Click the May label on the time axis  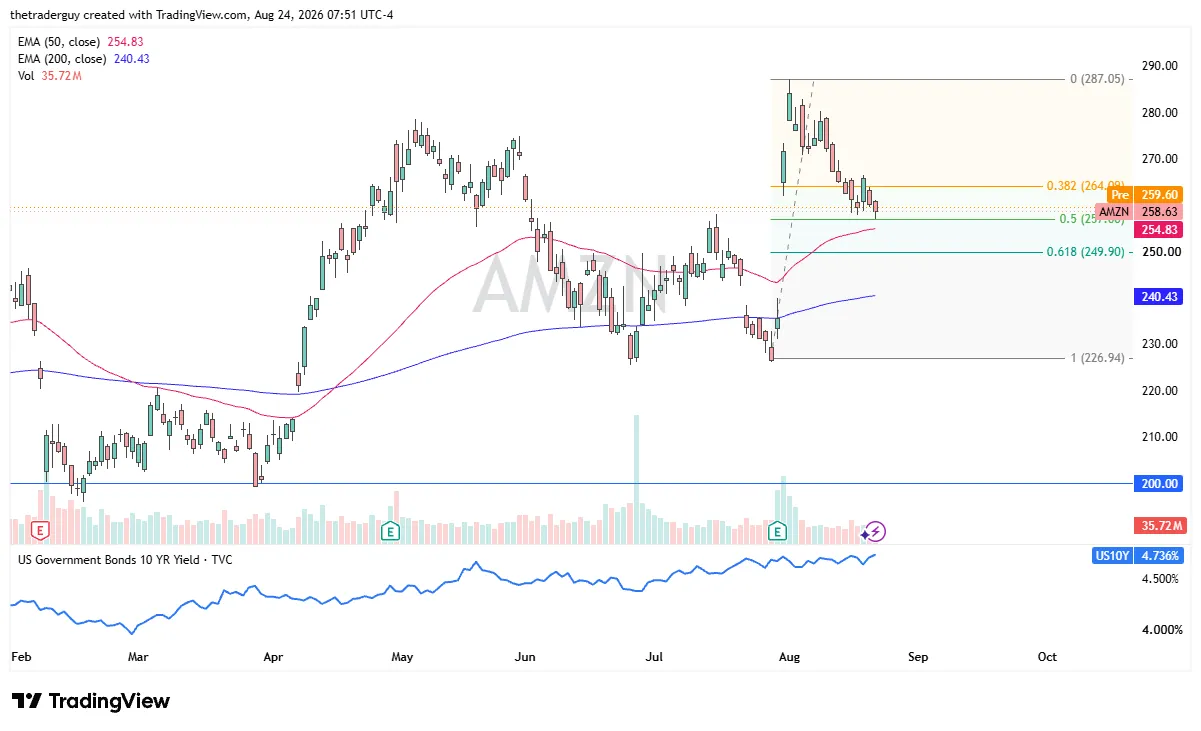click(x=402, y=657)
